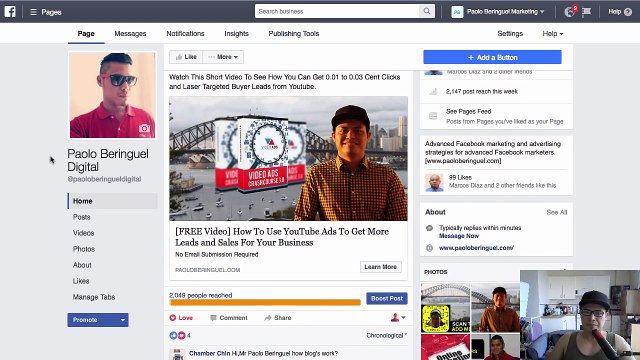640x360 pixels.
Task: Open the Help dropdown in page tabs
Action: pyautogui.click(x=553, y=34)
